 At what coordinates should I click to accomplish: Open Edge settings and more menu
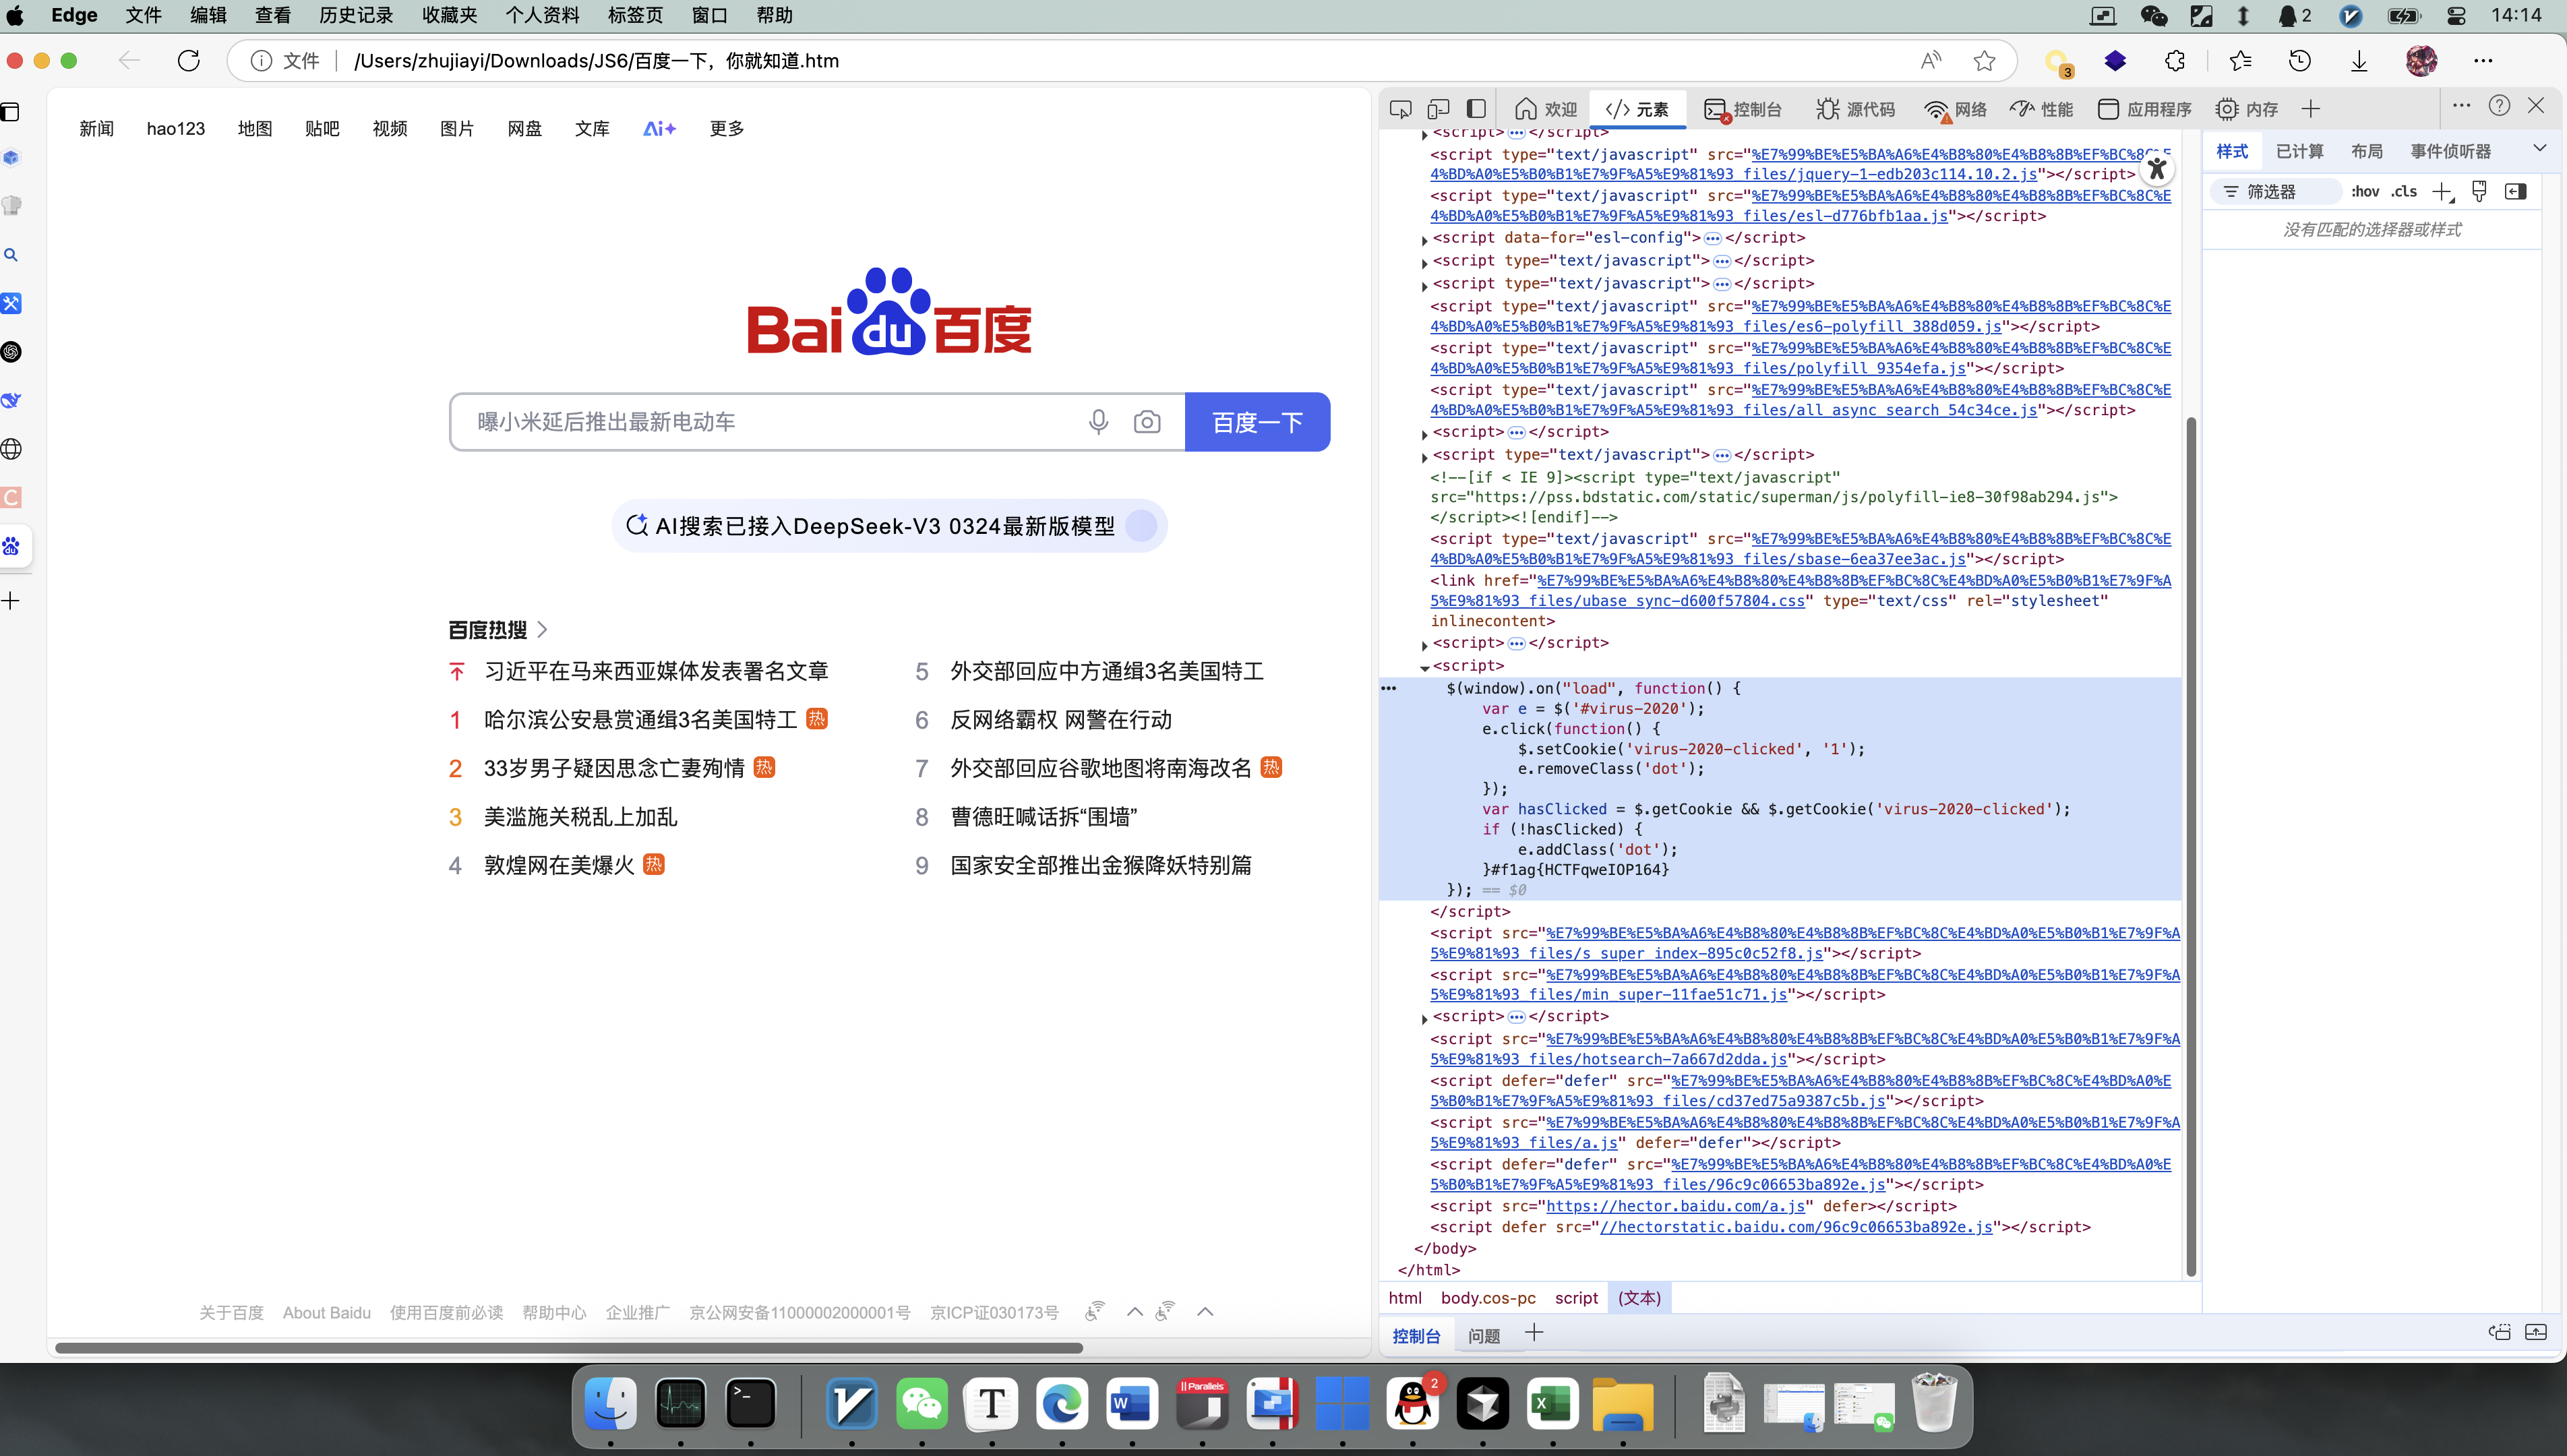tap(2483, 61)
